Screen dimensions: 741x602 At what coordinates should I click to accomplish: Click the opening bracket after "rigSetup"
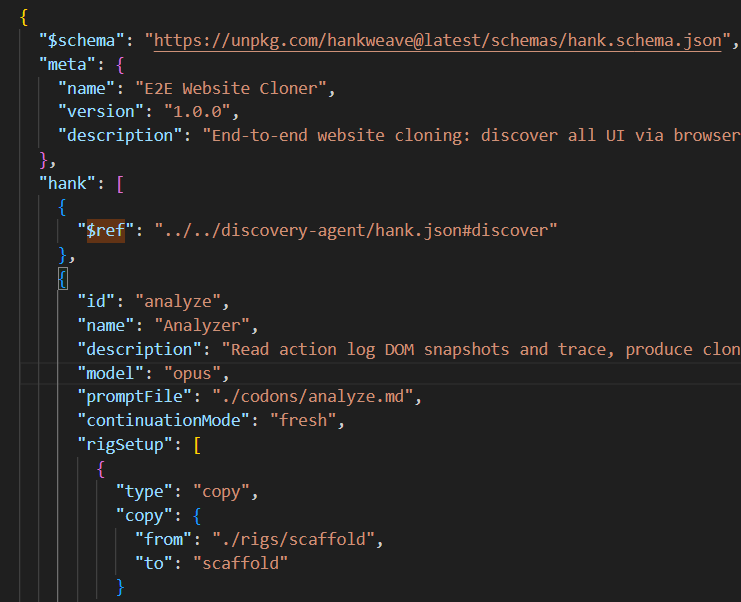tap(197, 445)
